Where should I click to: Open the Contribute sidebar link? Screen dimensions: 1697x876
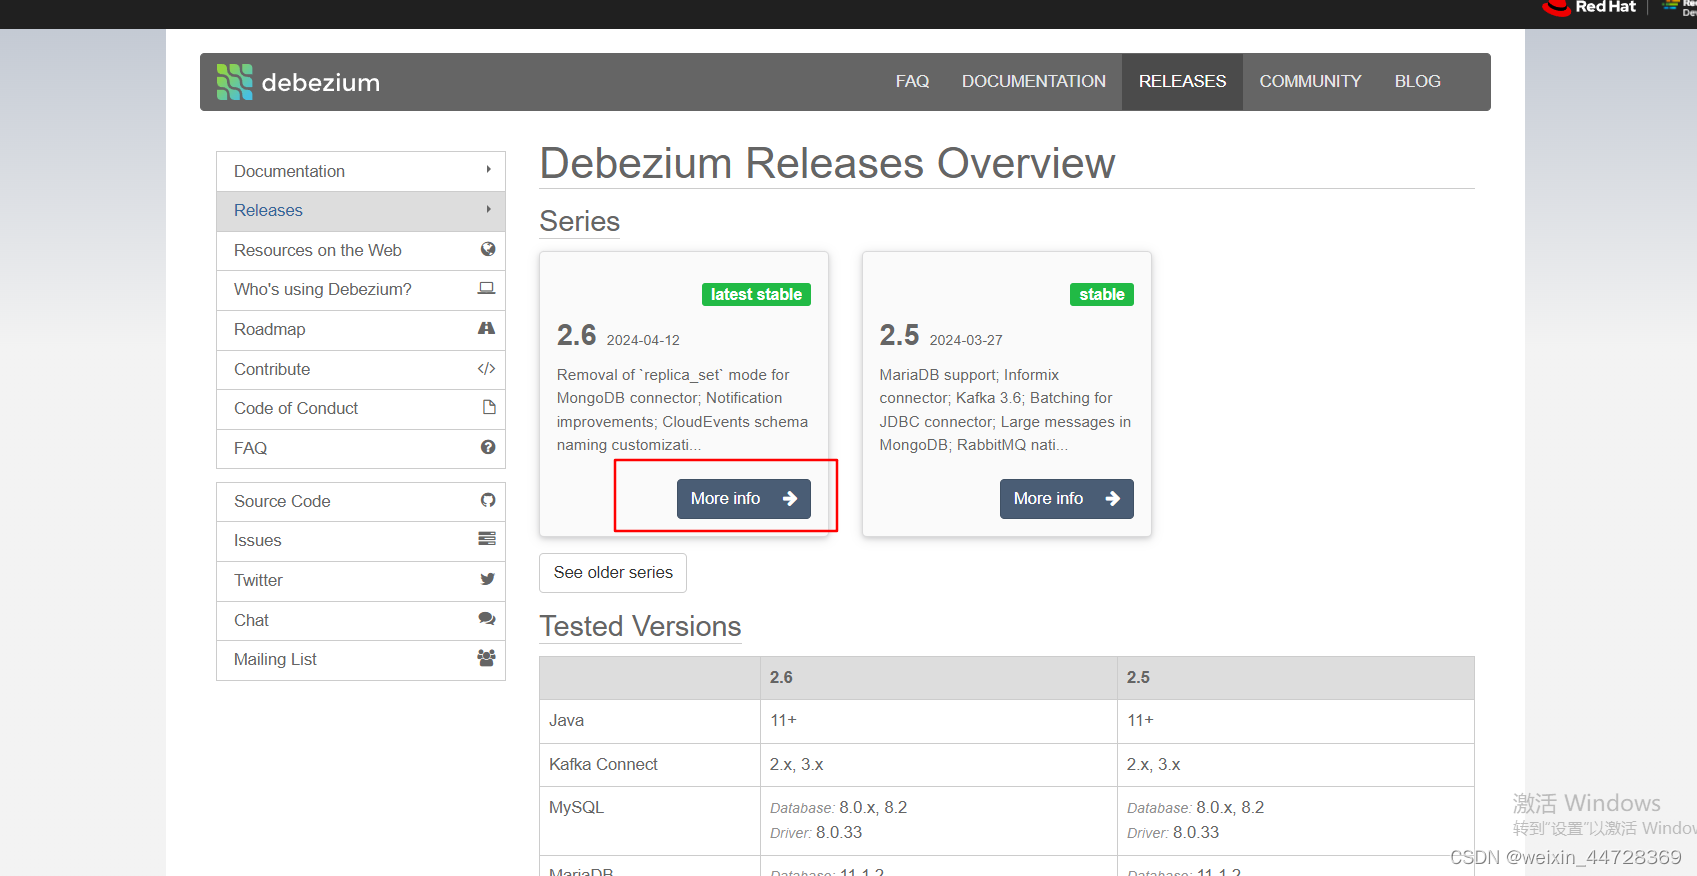(361, 369)
